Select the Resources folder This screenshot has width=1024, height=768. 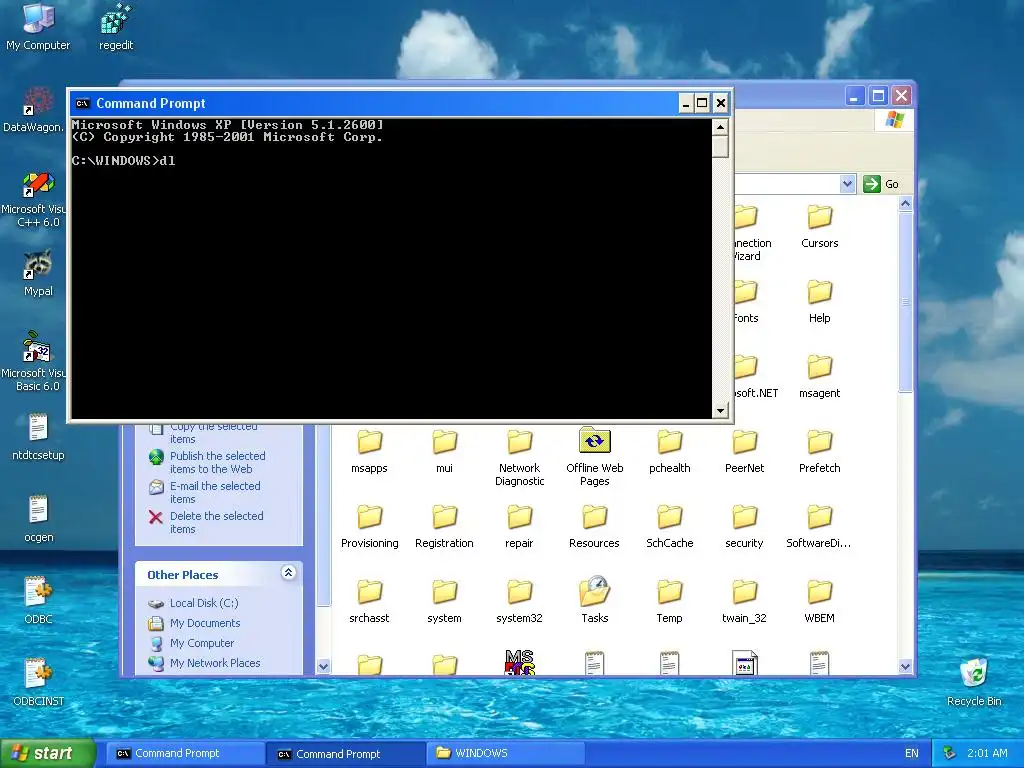tap(594, 526)
